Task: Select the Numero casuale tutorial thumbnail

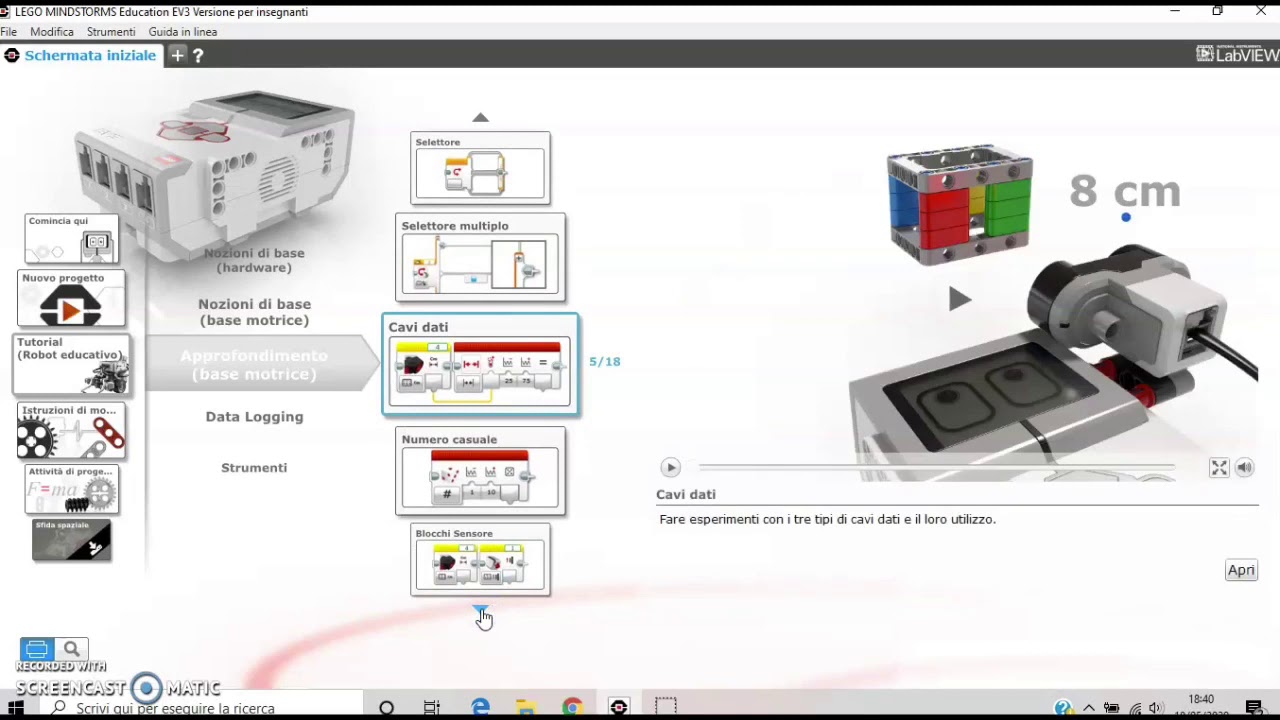Action: tap(480, 471)
